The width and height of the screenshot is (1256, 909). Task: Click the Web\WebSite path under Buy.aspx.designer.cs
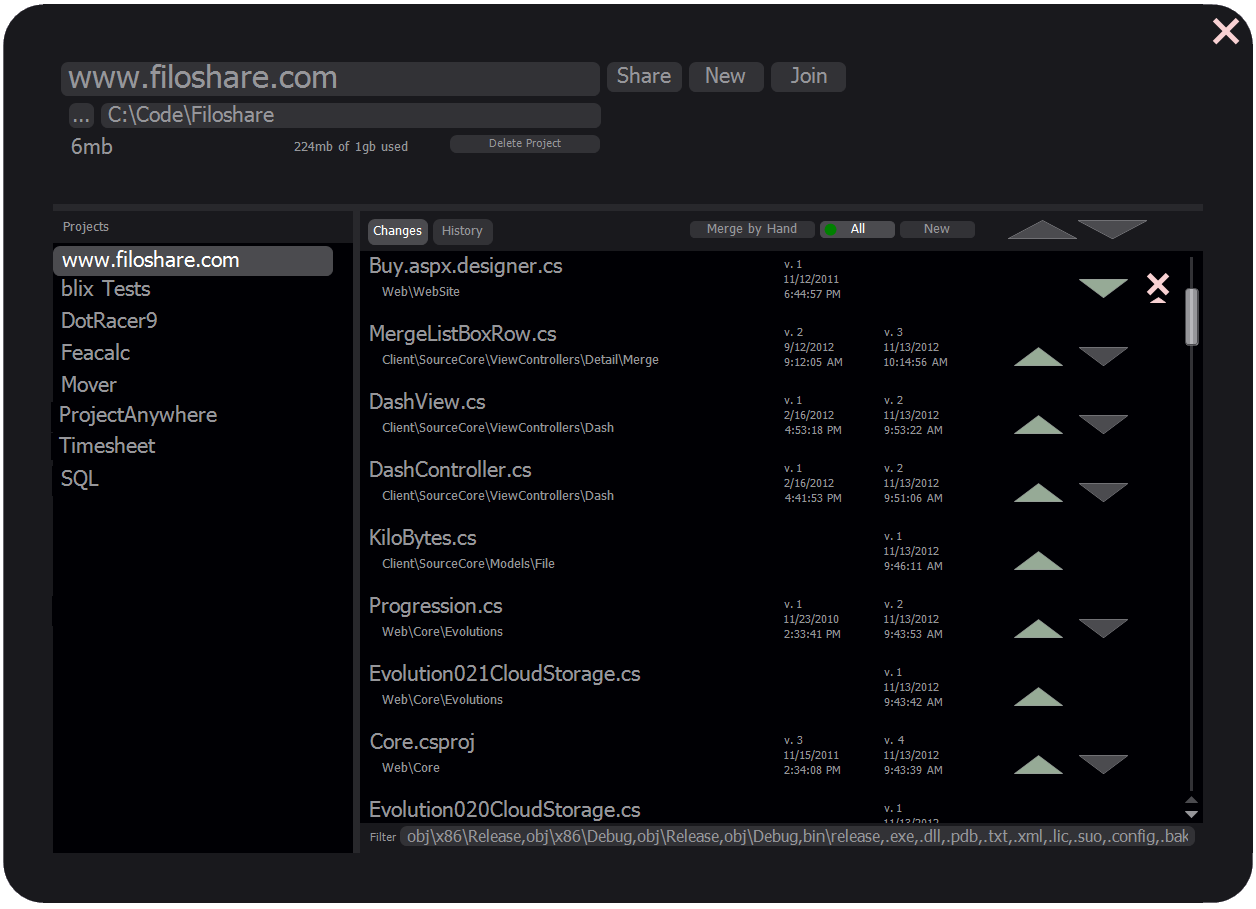click(421, 292)
